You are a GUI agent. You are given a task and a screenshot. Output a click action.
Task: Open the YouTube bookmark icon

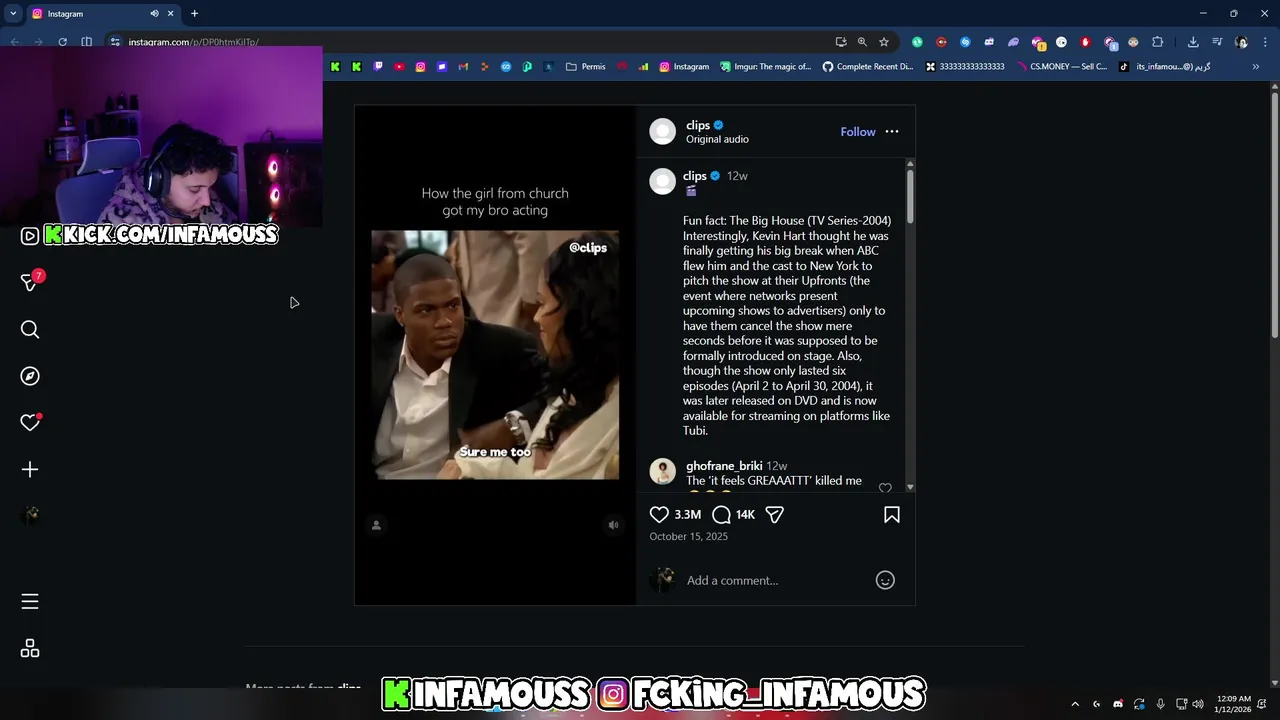(x=399, y=67)
